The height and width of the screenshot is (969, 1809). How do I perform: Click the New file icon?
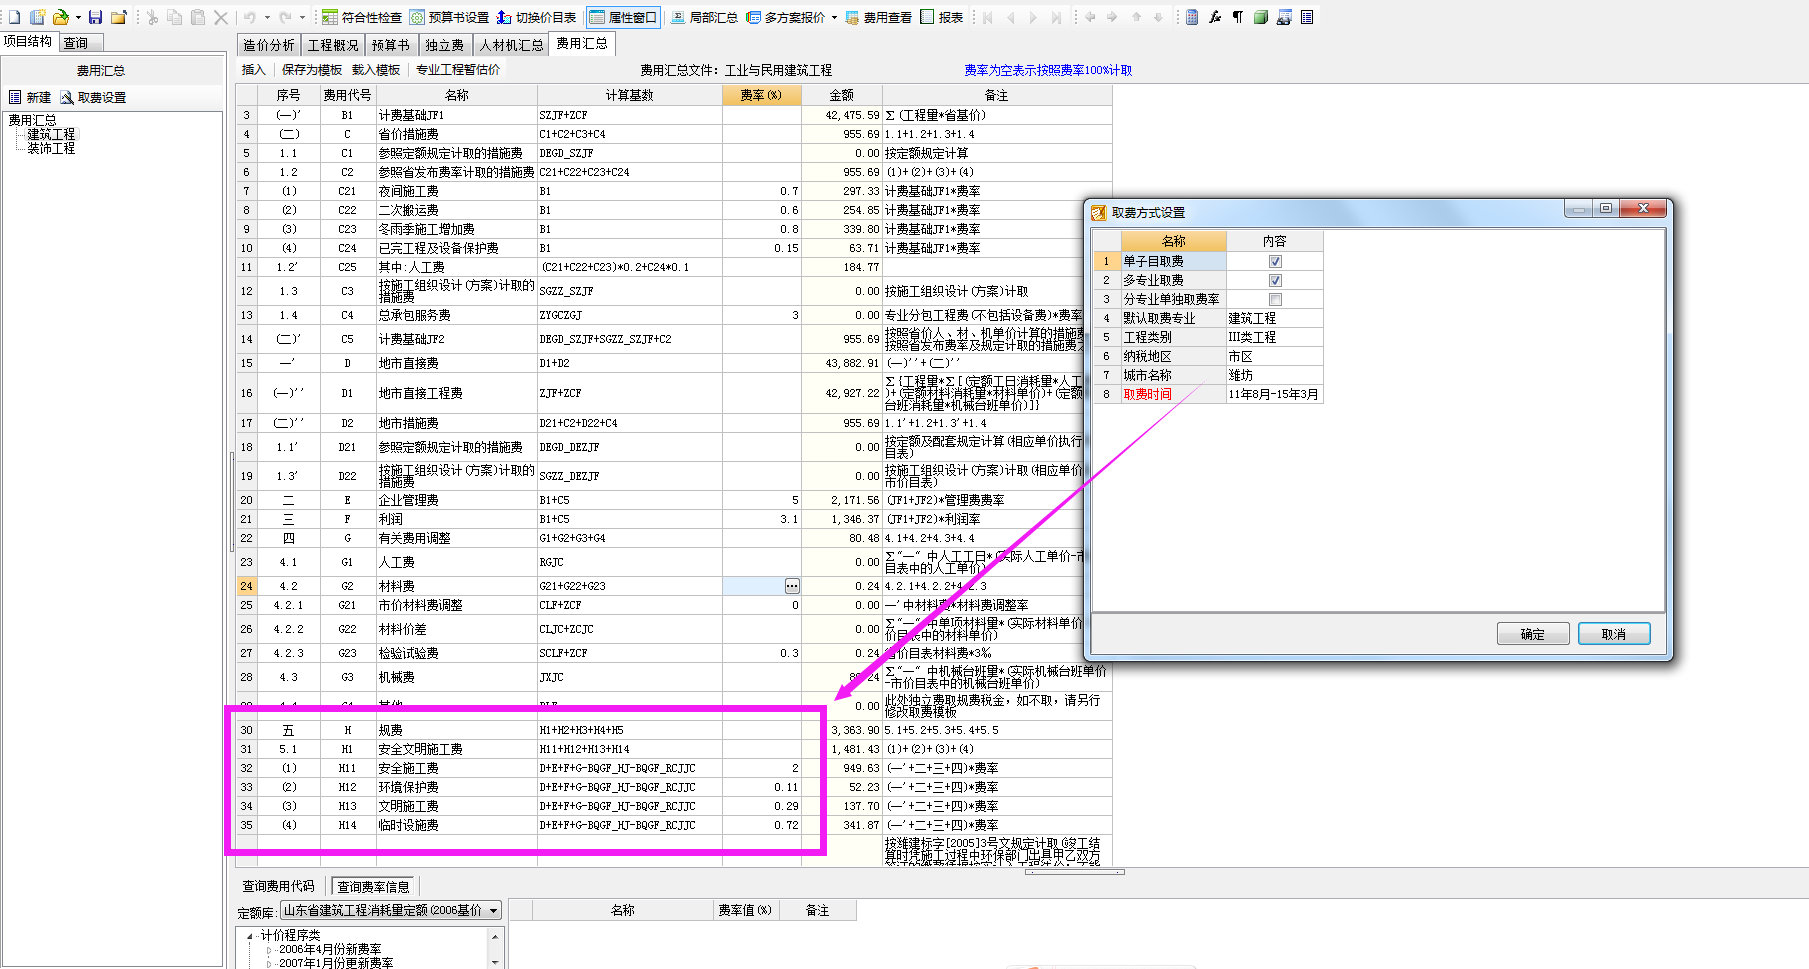click(x=14, y=17)
